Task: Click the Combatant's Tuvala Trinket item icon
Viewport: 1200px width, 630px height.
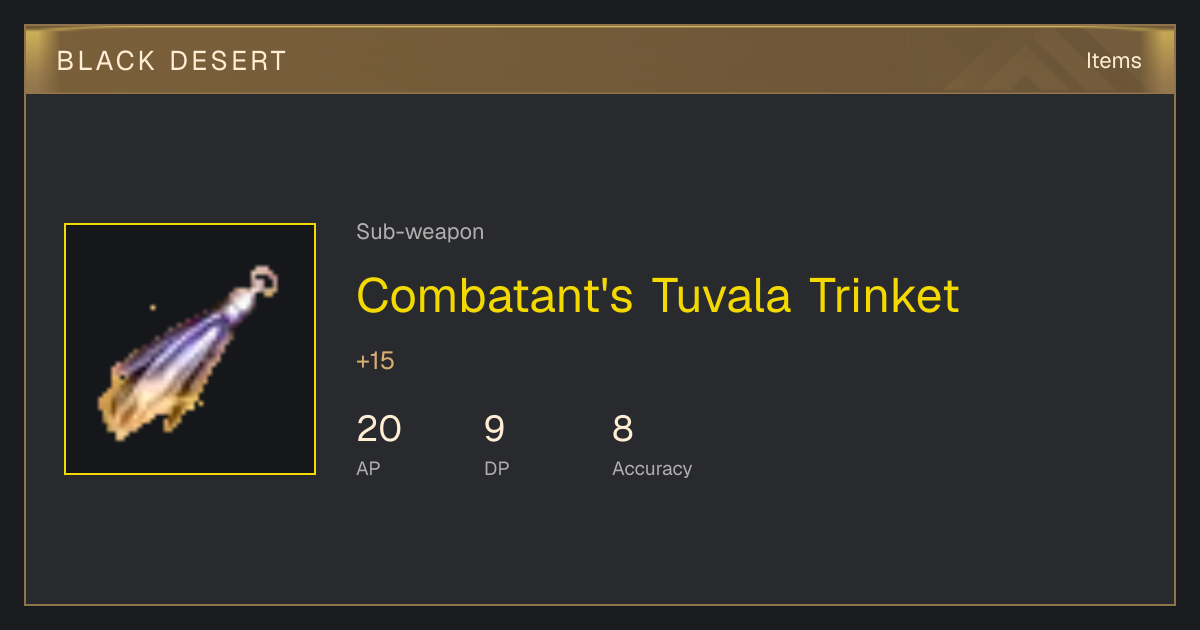Action: pos(190,349)
